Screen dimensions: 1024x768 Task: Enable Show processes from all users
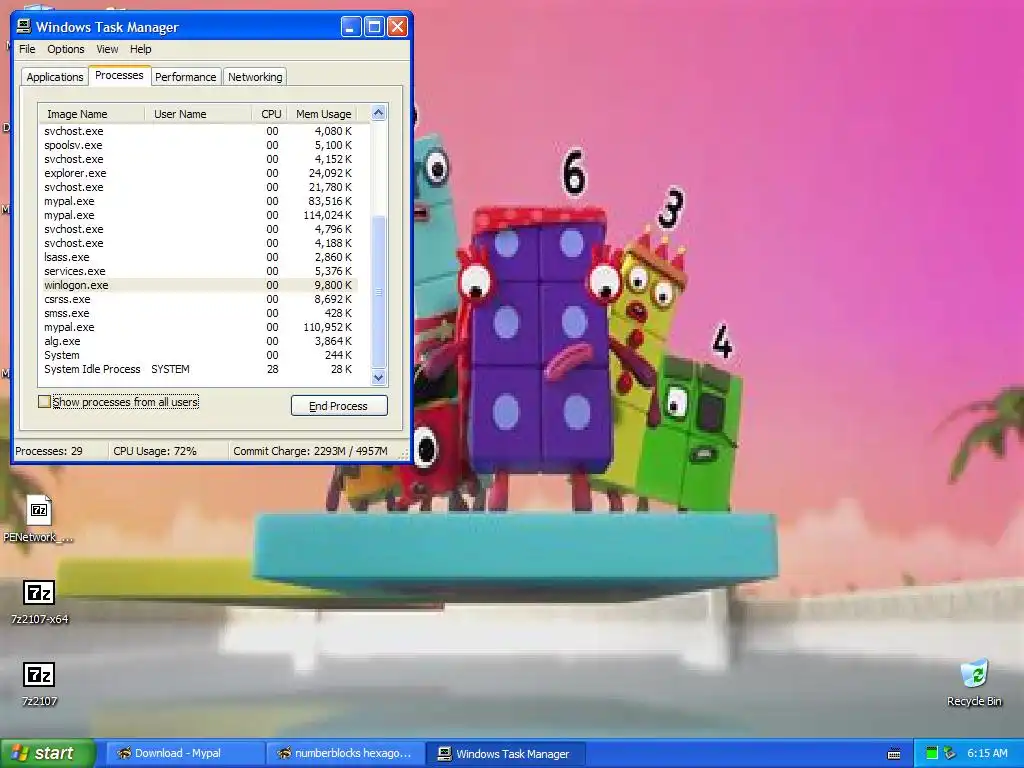pos(44,402)
